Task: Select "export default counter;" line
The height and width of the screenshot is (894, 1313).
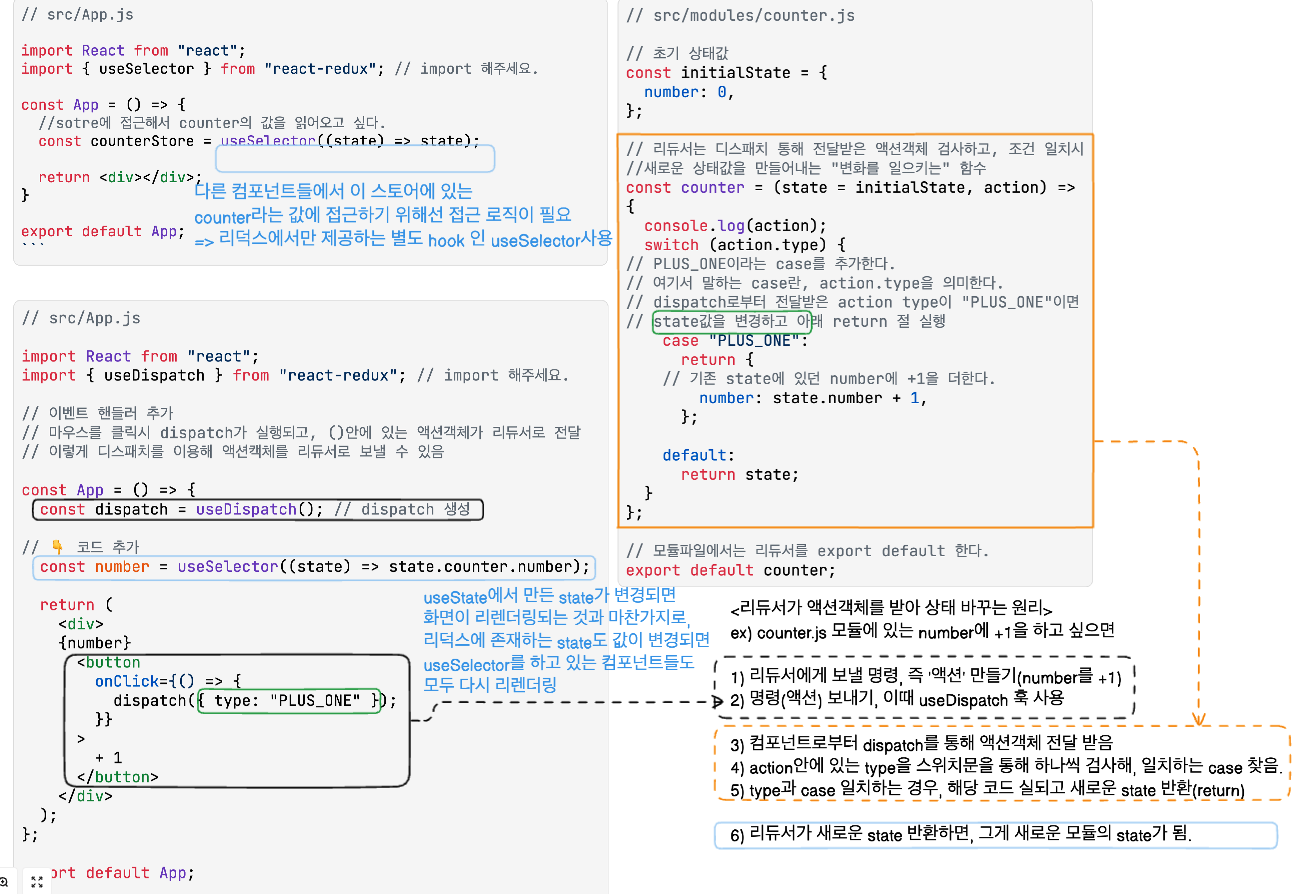Action: pyautogui.click(x=731, y=570)
